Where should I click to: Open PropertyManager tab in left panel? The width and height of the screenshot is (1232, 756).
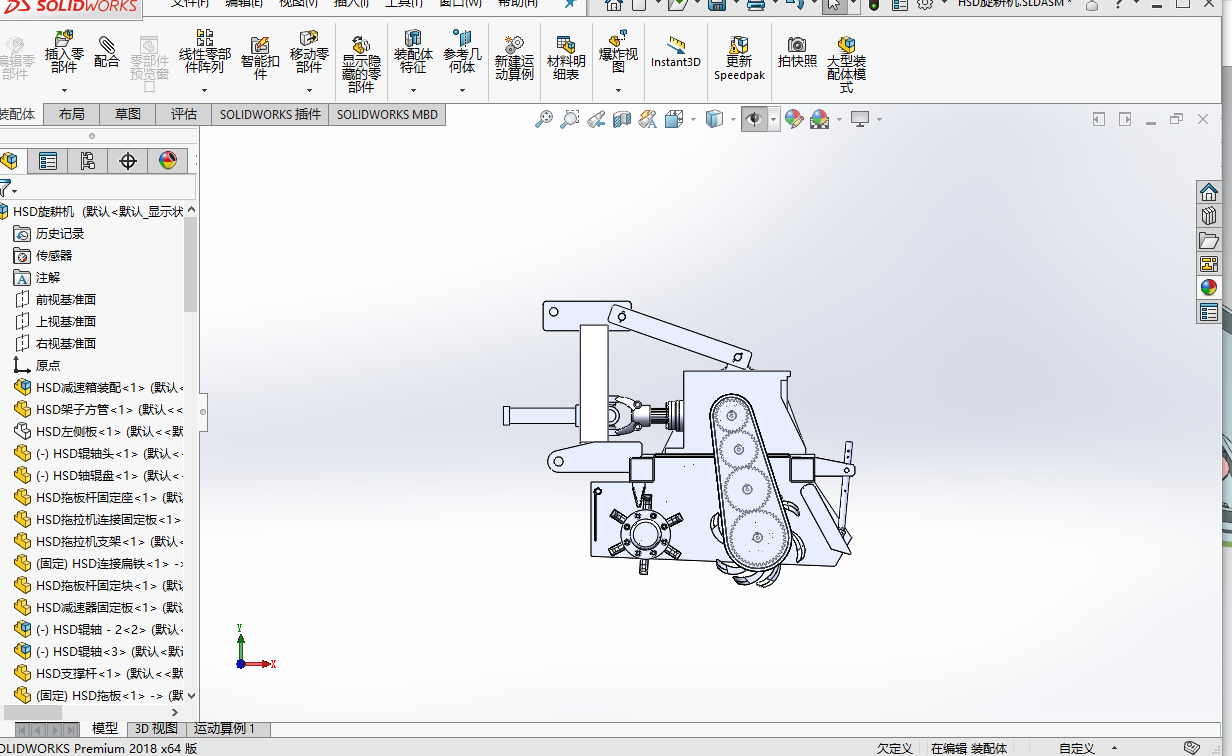coord(48,161)
